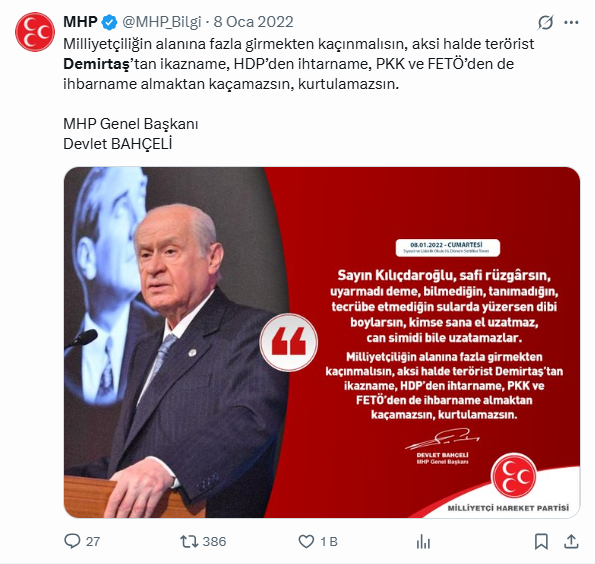Share the tweet using upload arrow icon

(571, 541)
